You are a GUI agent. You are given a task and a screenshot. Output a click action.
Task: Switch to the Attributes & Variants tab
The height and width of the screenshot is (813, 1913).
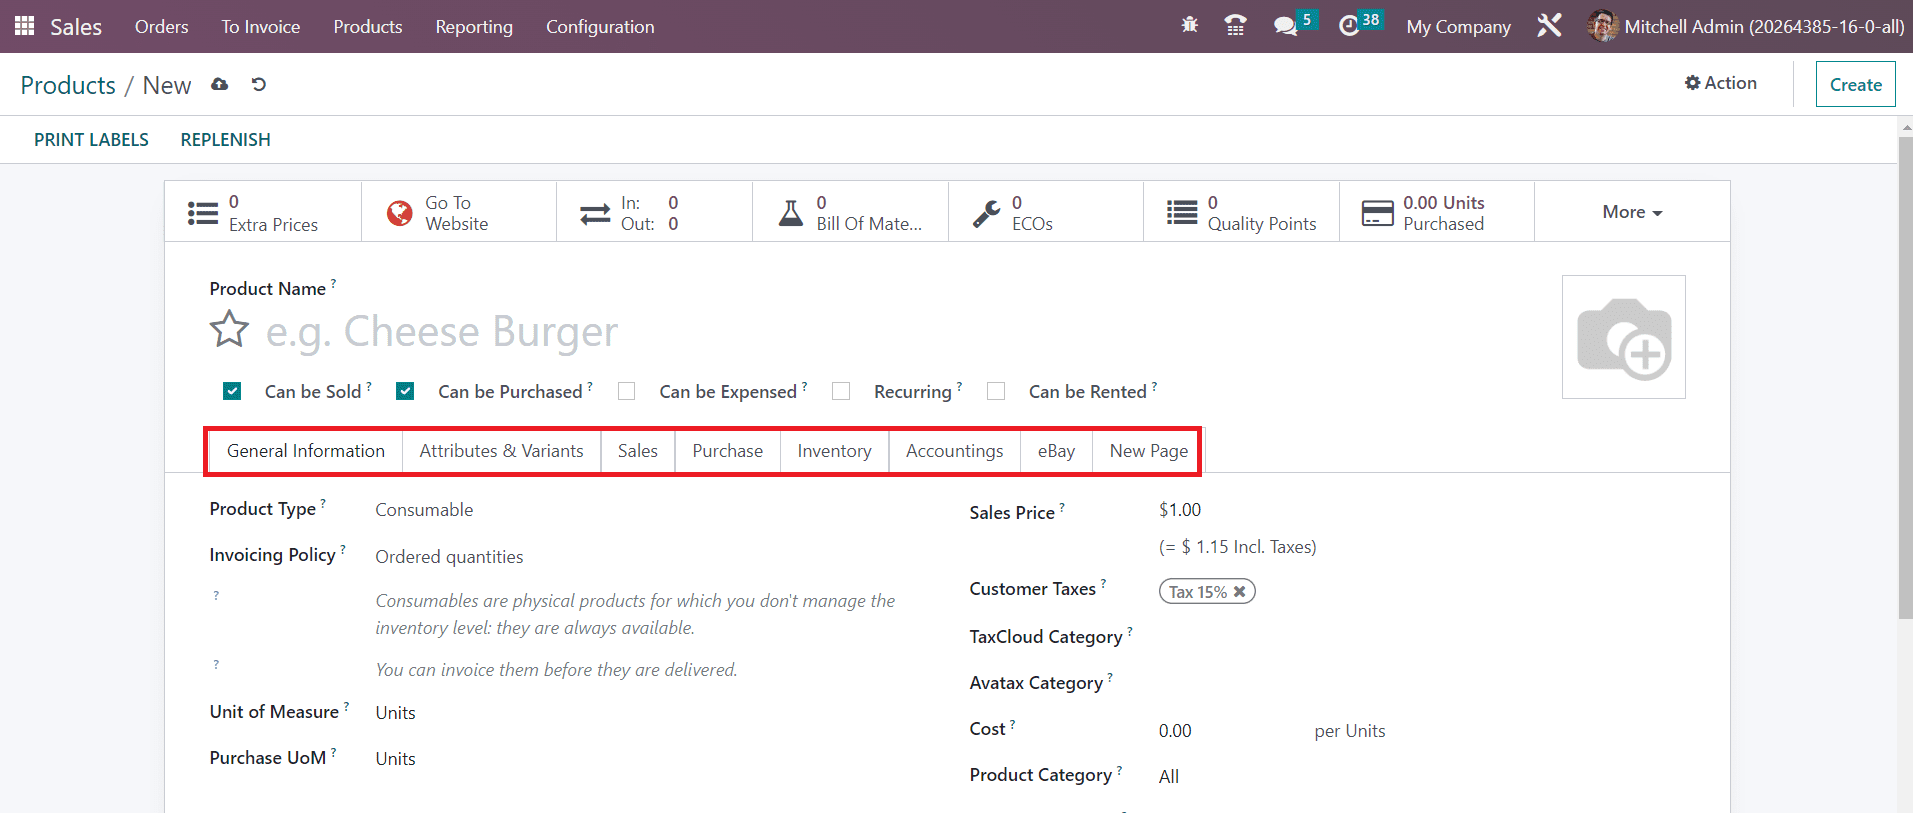pos(501,451)
